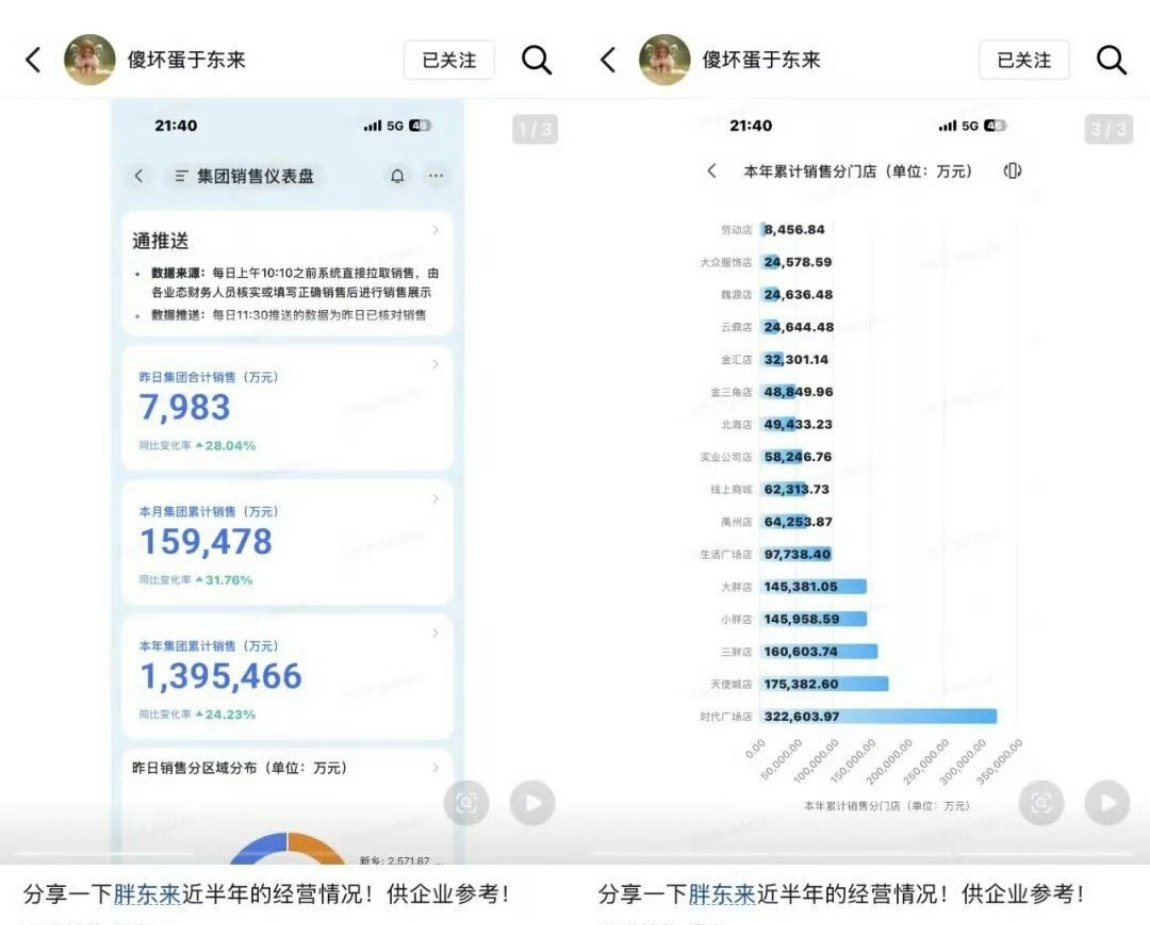This screenshot has height=925, width=1150.
Task: Click the donut chart under 昨日销售分区域分布
Action: tap(288, 848)
